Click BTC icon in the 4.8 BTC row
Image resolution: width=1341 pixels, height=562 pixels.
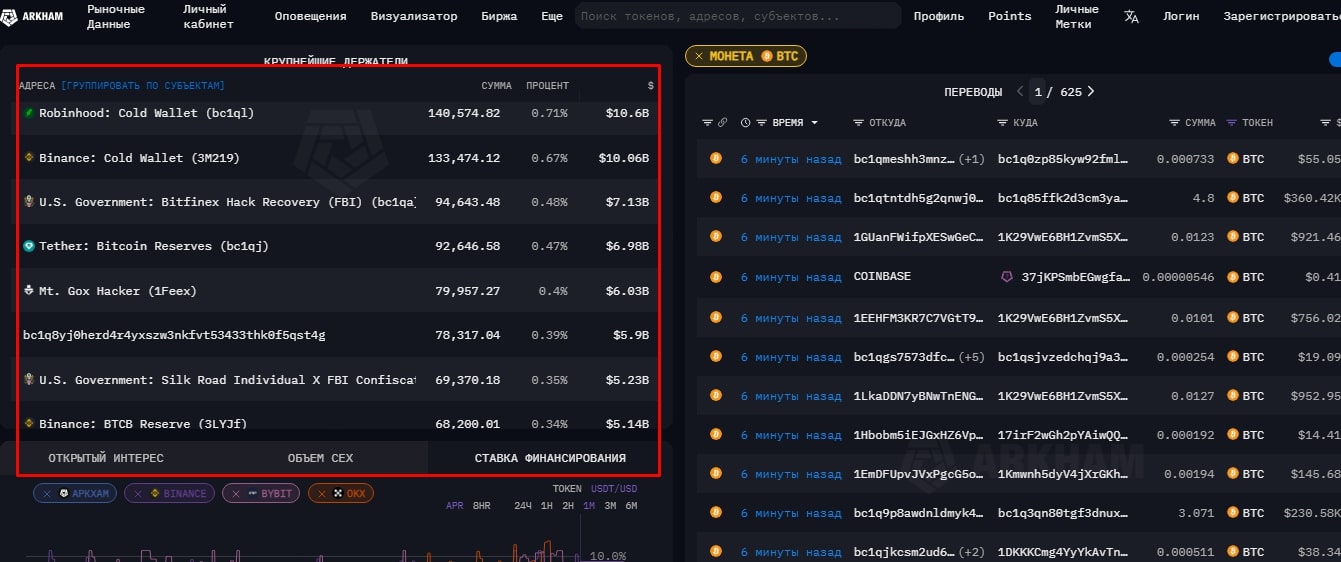click(1232, 198)
